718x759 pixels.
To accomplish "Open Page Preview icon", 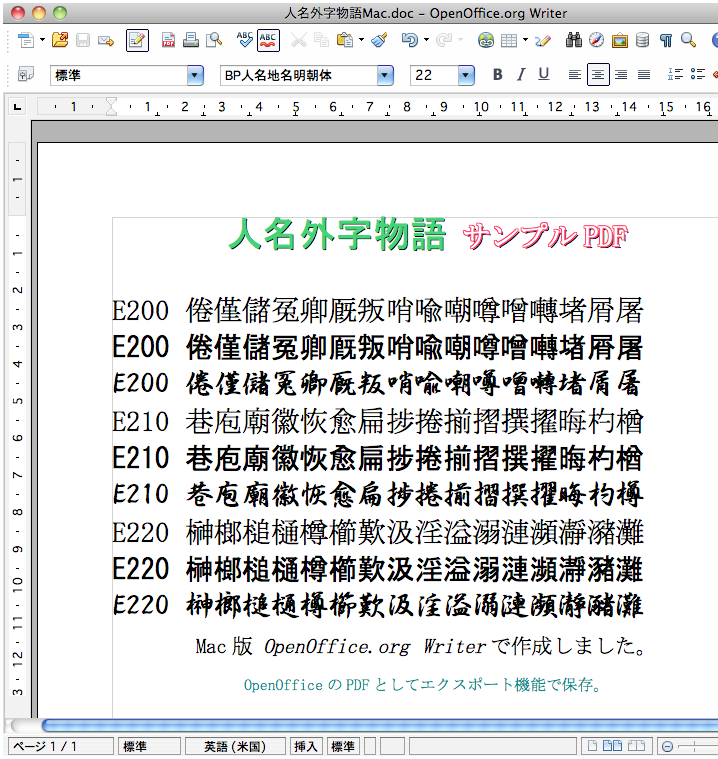I will (x=214, y=40).
